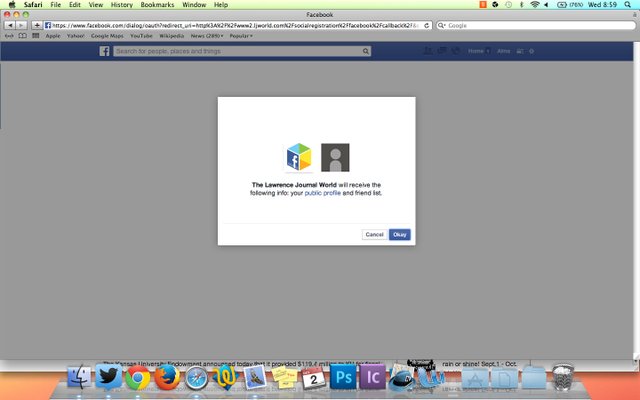640x400 pixels.
Task: Click the Facebook app cube icon in dialog
Action: coord(299,157)
